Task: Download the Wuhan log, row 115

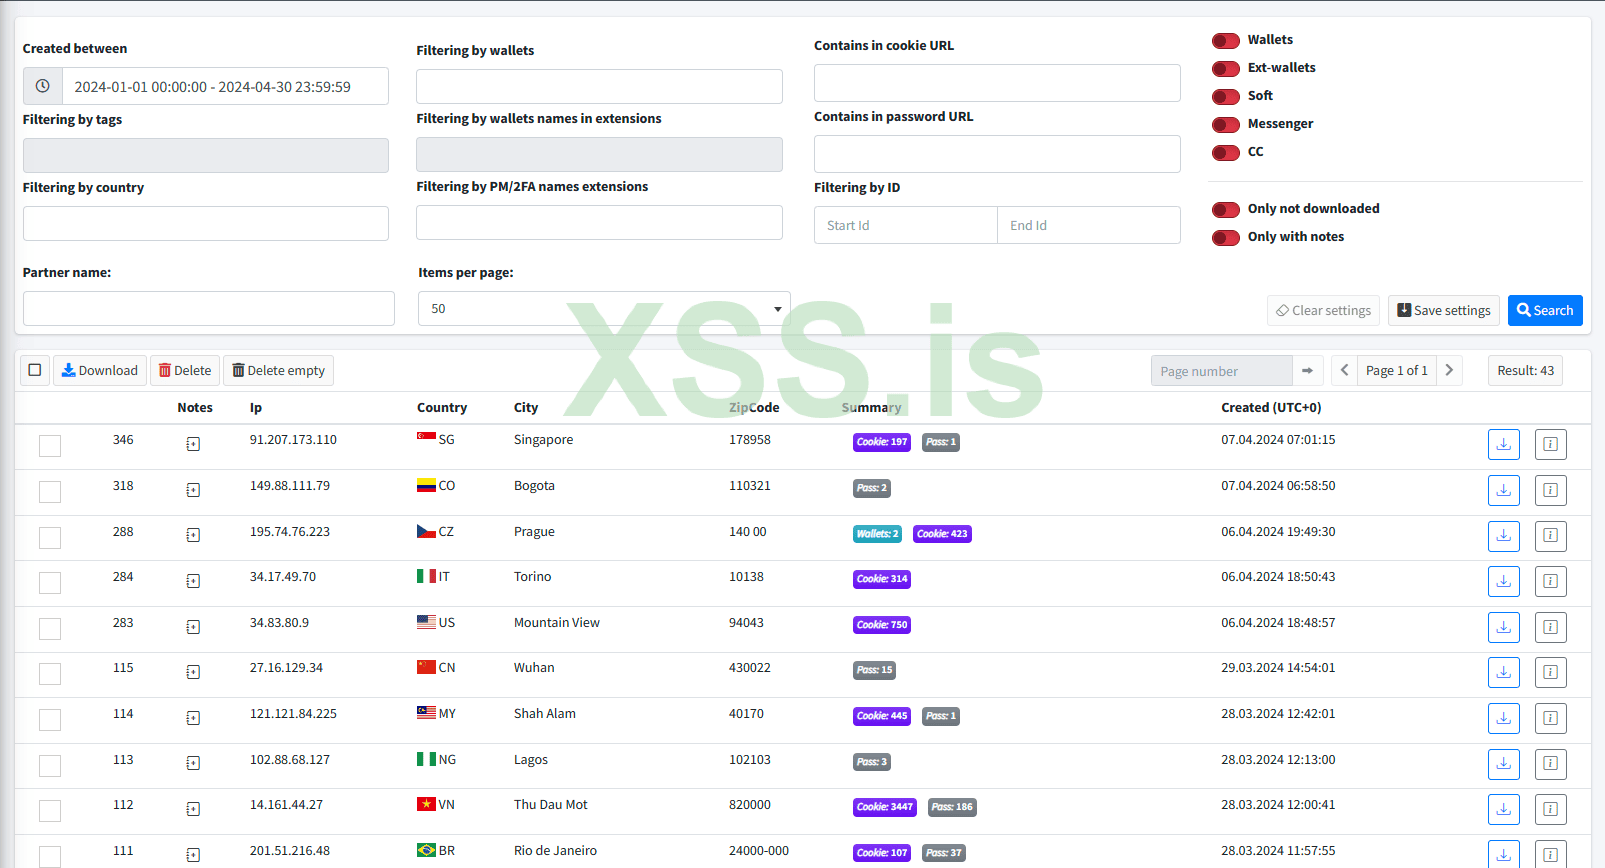Action: [x=1503, y=672]
